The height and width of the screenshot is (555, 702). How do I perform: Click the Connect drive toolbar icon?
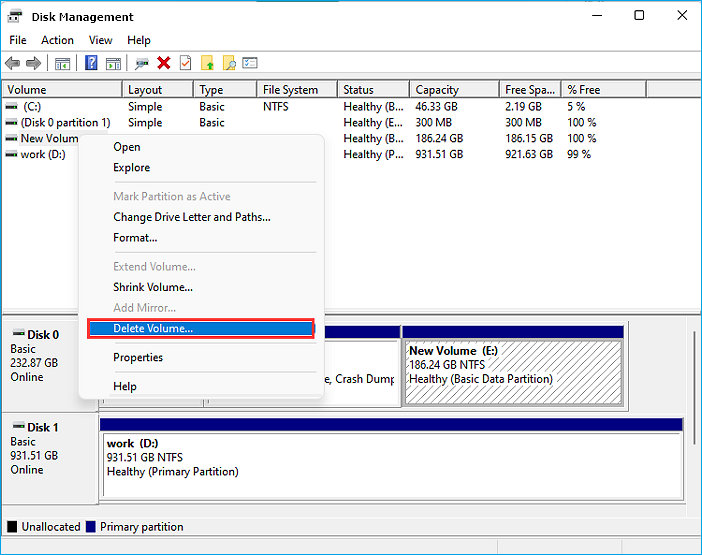pyautogui.click(x=142, y=63)
